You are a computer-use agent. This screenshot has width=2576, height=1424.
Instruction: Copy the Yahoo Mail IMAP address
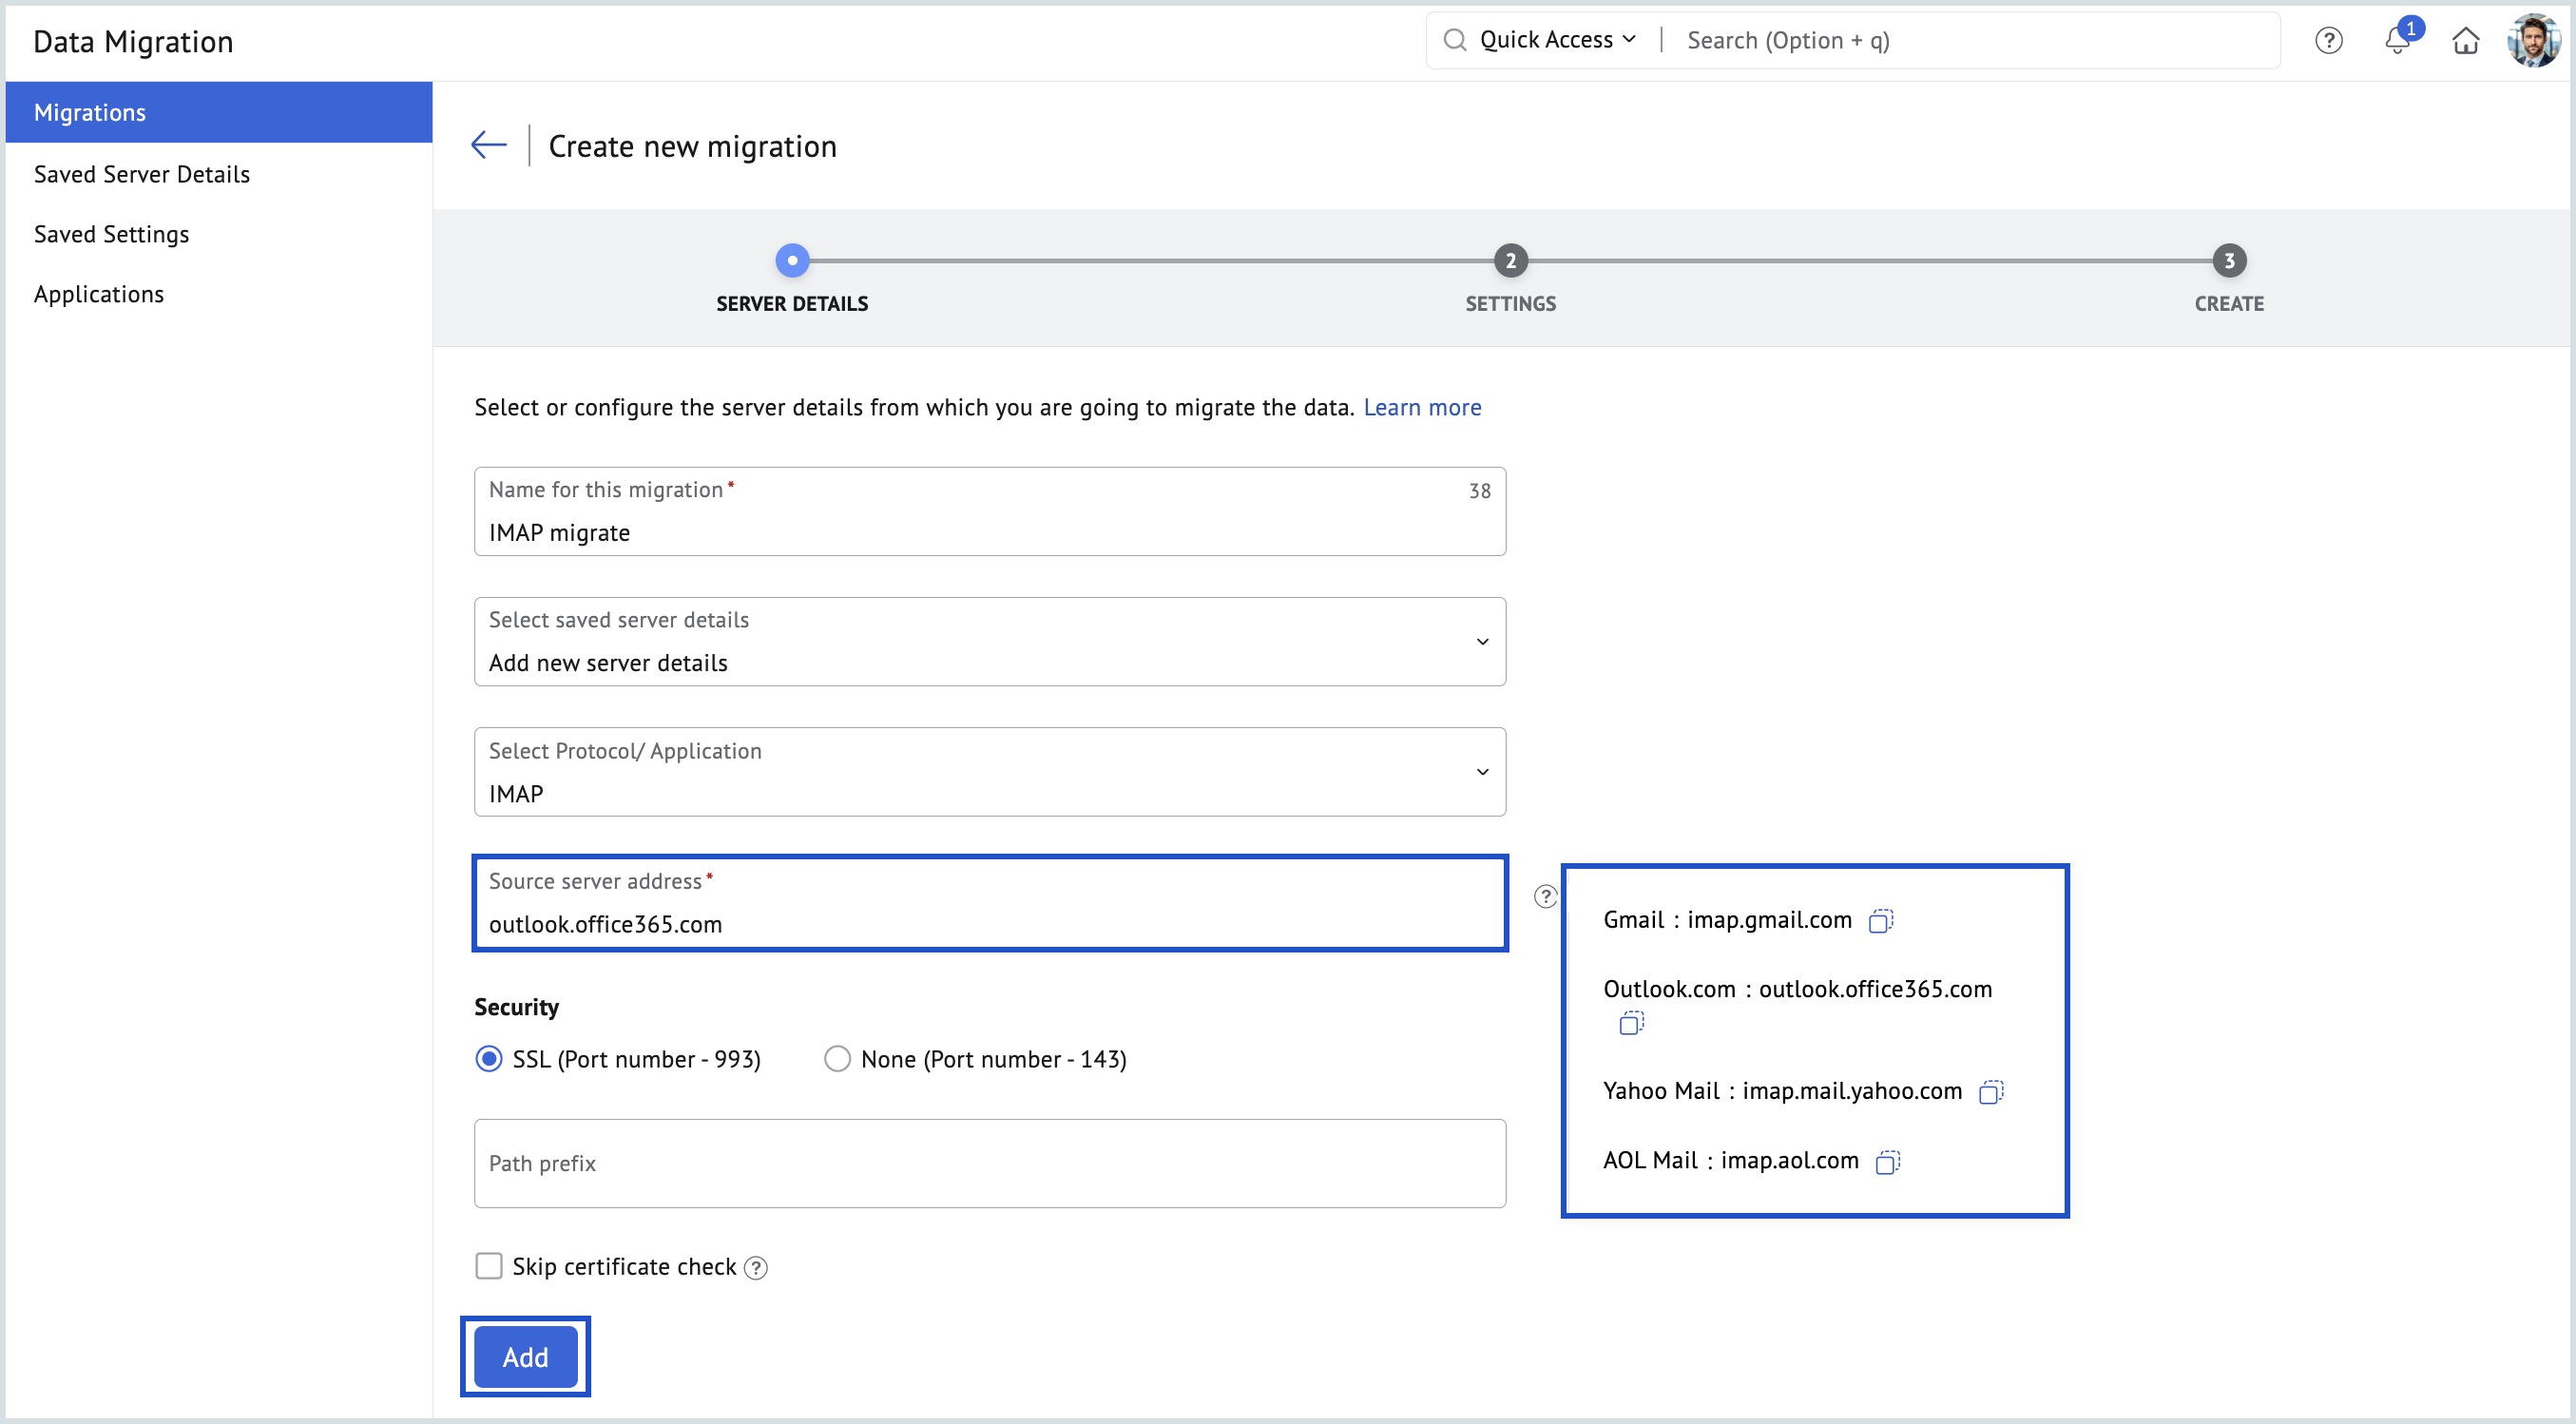pos(1991,1092)
